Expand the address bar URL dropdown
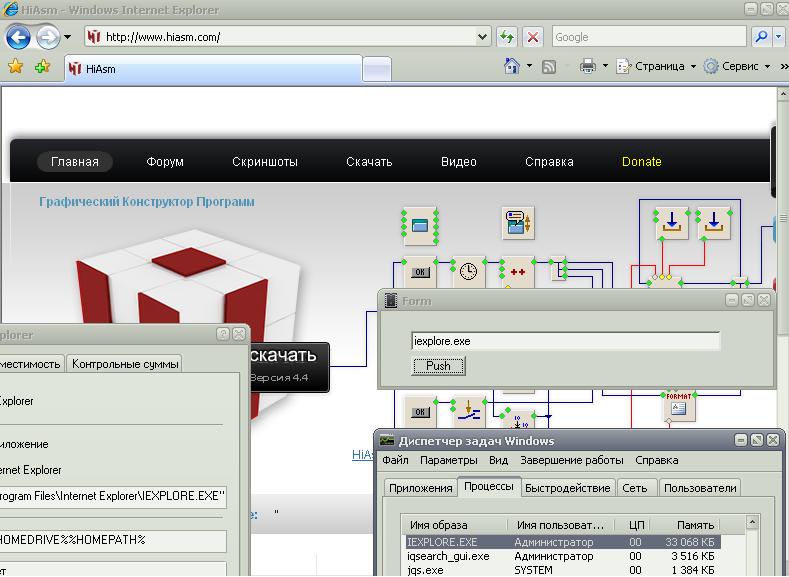789x577 pixels. point(483,37)
